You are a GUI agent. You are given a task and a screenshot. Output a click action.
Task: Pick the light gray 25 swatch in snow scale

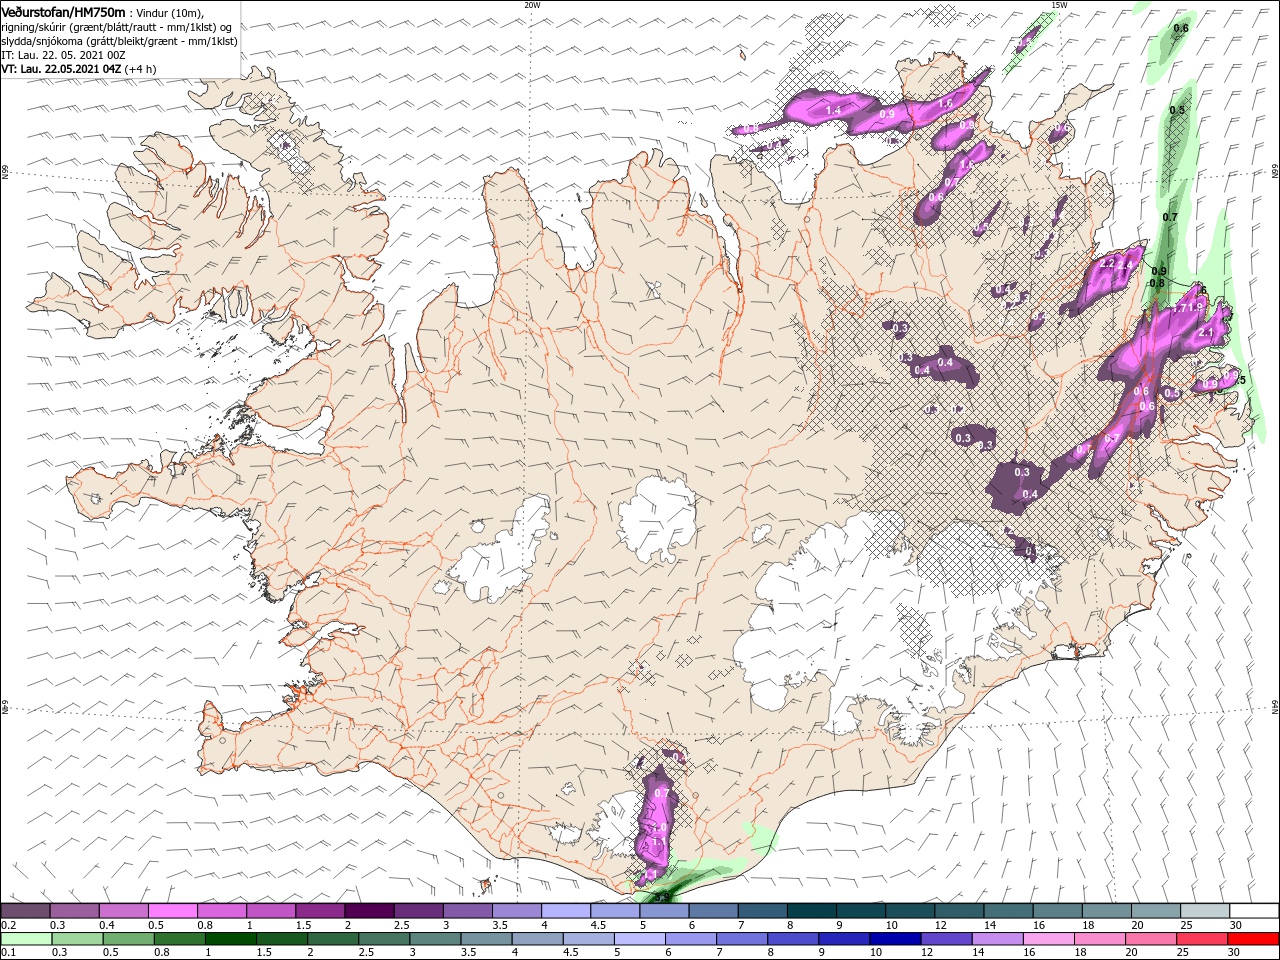[x=1205, y=911]
